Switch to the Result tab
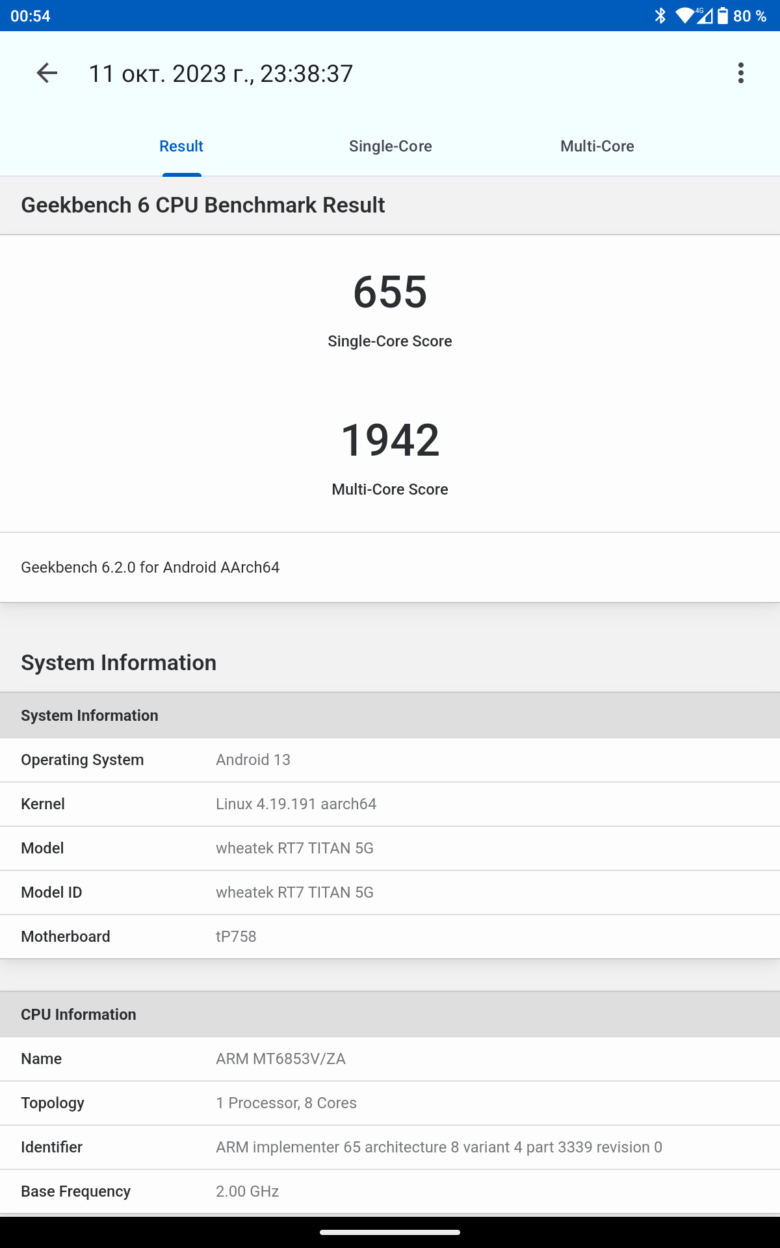Viewport: 780px width, 1248px height. pyautogui.click(x=181, y=146)
